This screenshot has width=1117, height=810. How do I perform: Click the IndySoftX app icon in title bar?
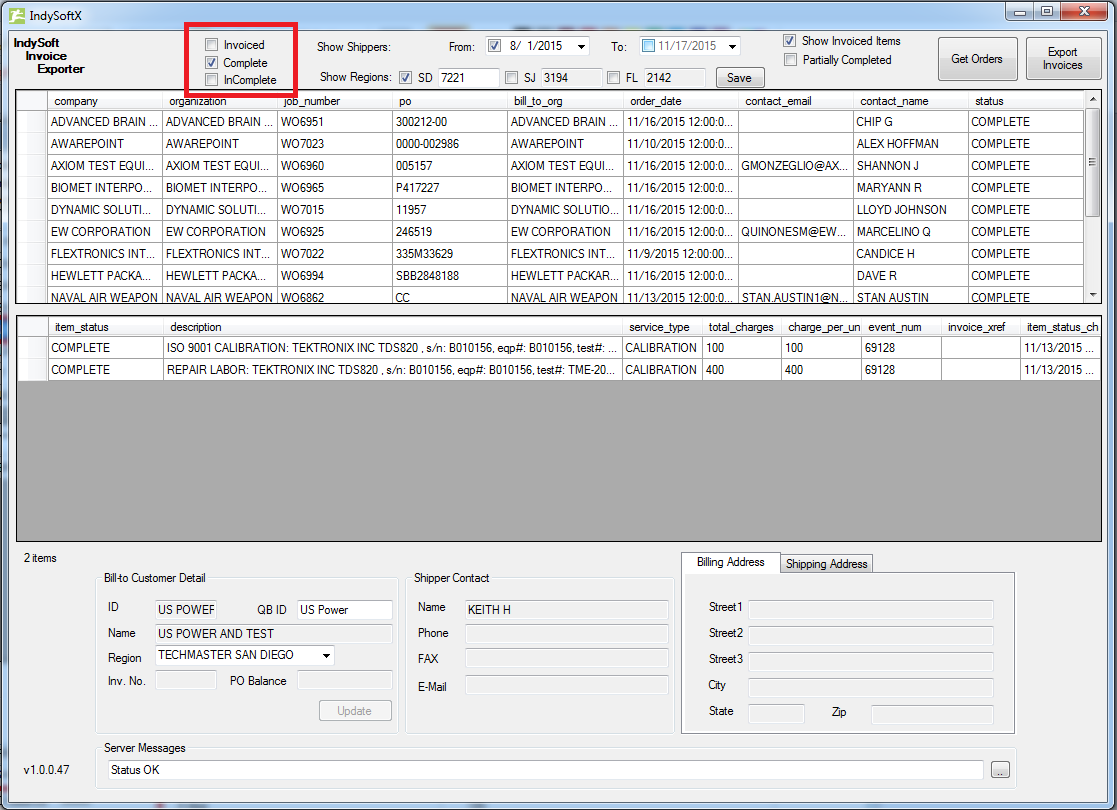[17, 14]
